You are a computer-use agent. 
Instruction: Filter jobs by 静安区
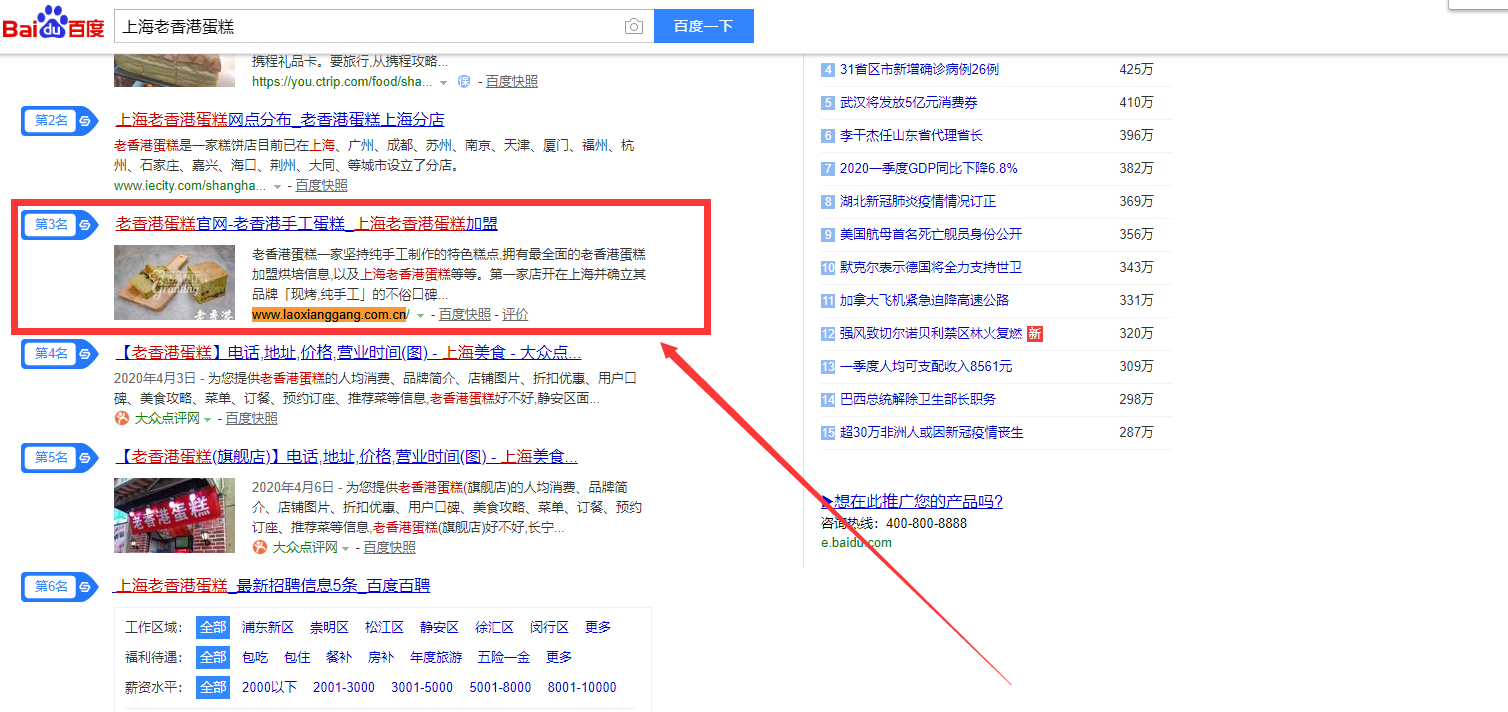click(439, 627)
